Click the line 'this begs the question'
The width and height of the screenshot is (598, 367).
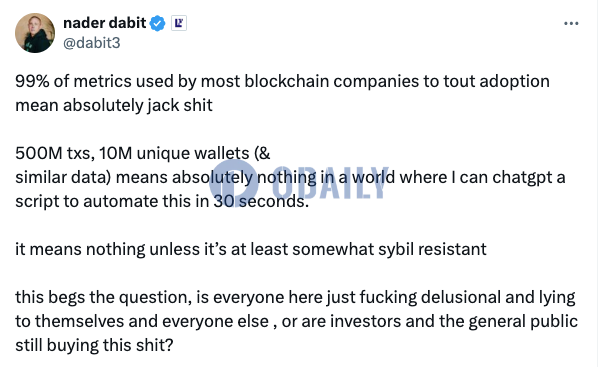click(x=295, y=298)
